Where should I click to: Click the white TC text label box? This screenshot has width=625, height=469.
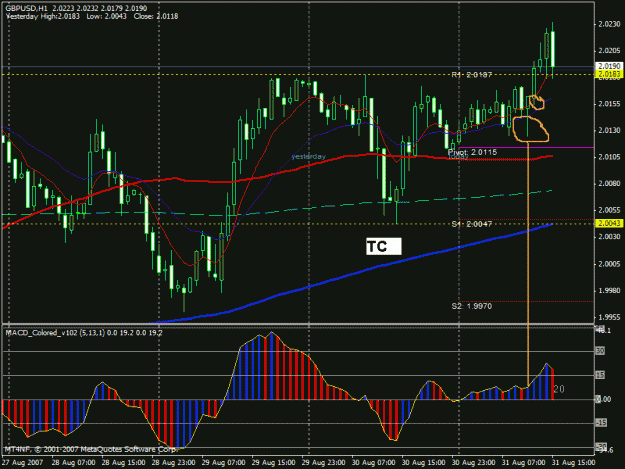coord(383,246)
